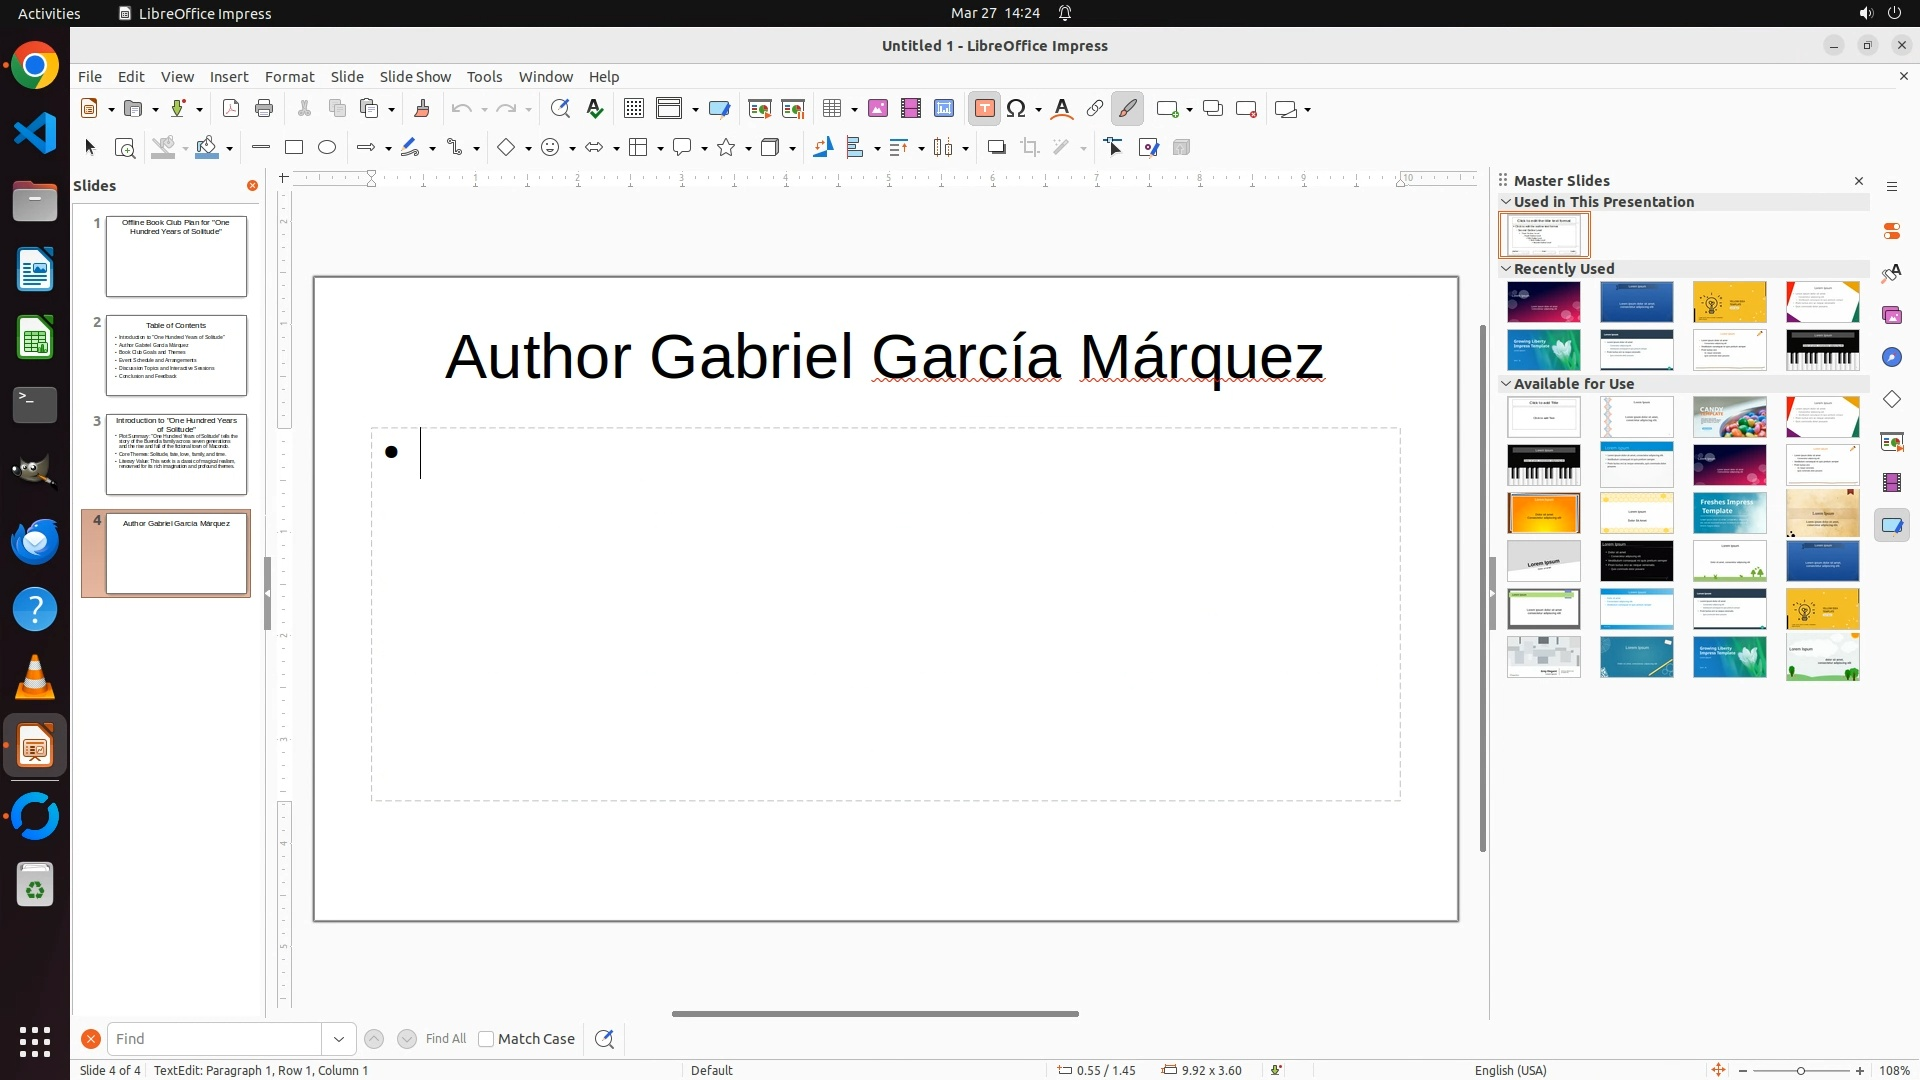The width and height of the screenshot is (1920, 1080).
Task: Toggle Show Draw Functions highlighter button
Action: [x=1128, y=109]
